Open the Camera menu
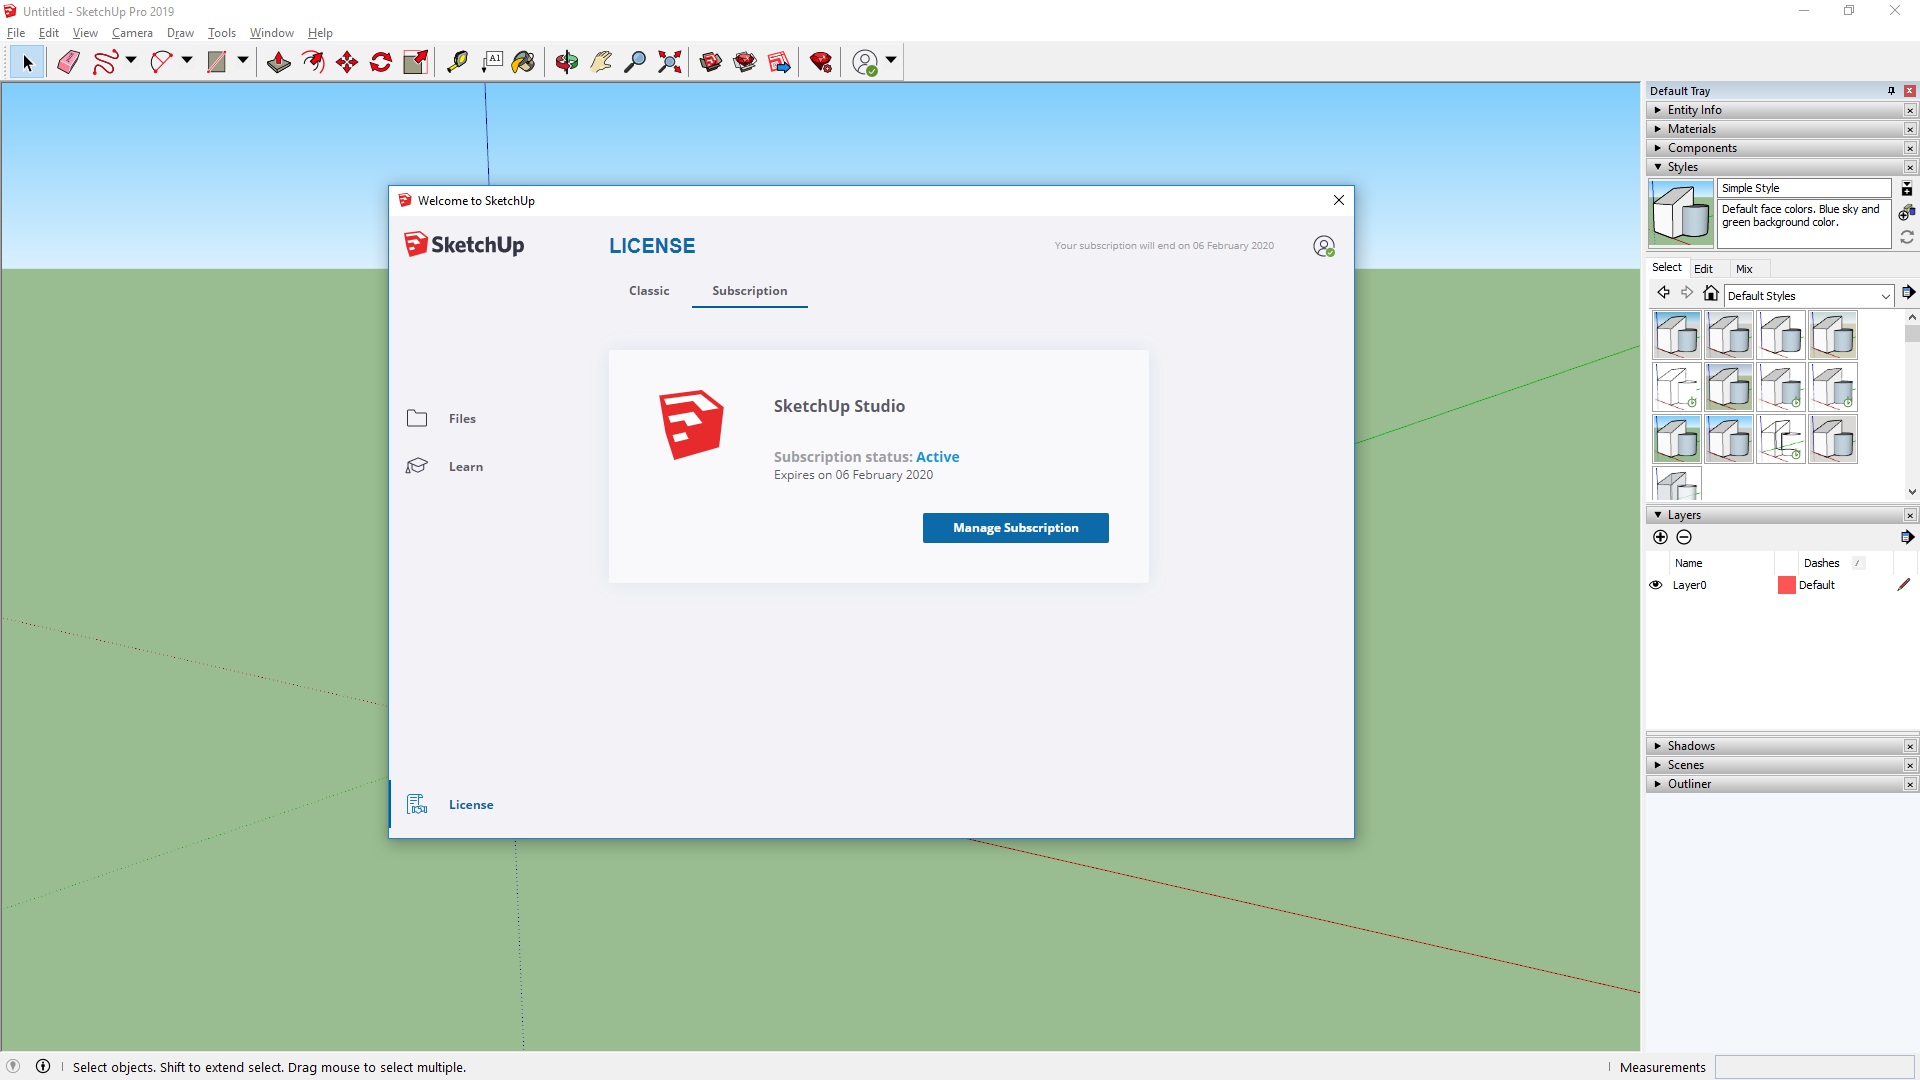1920x1080 pixels. [x=132, y=33]
